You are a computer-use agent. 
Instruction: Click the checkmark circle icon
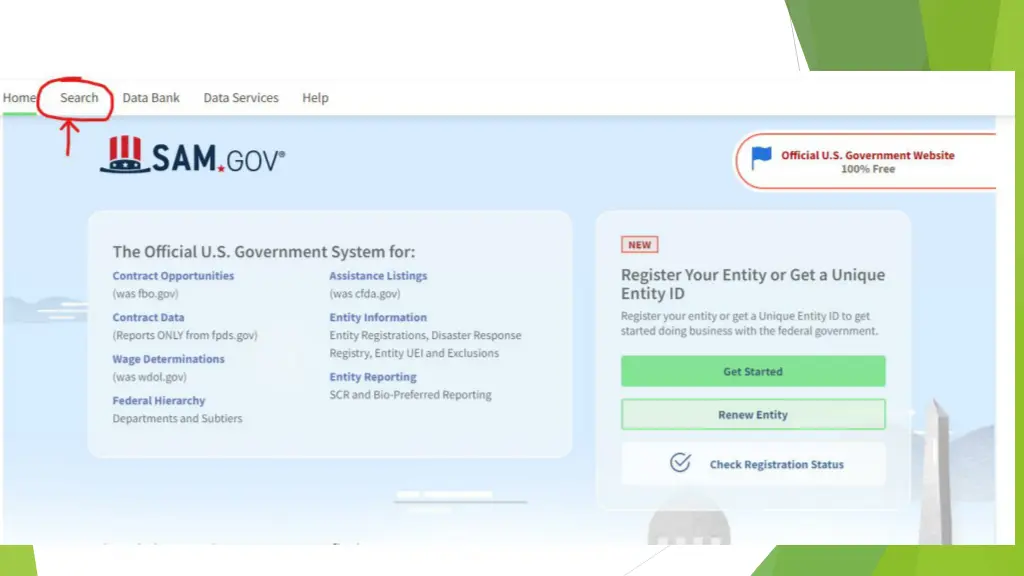point(680,462)
